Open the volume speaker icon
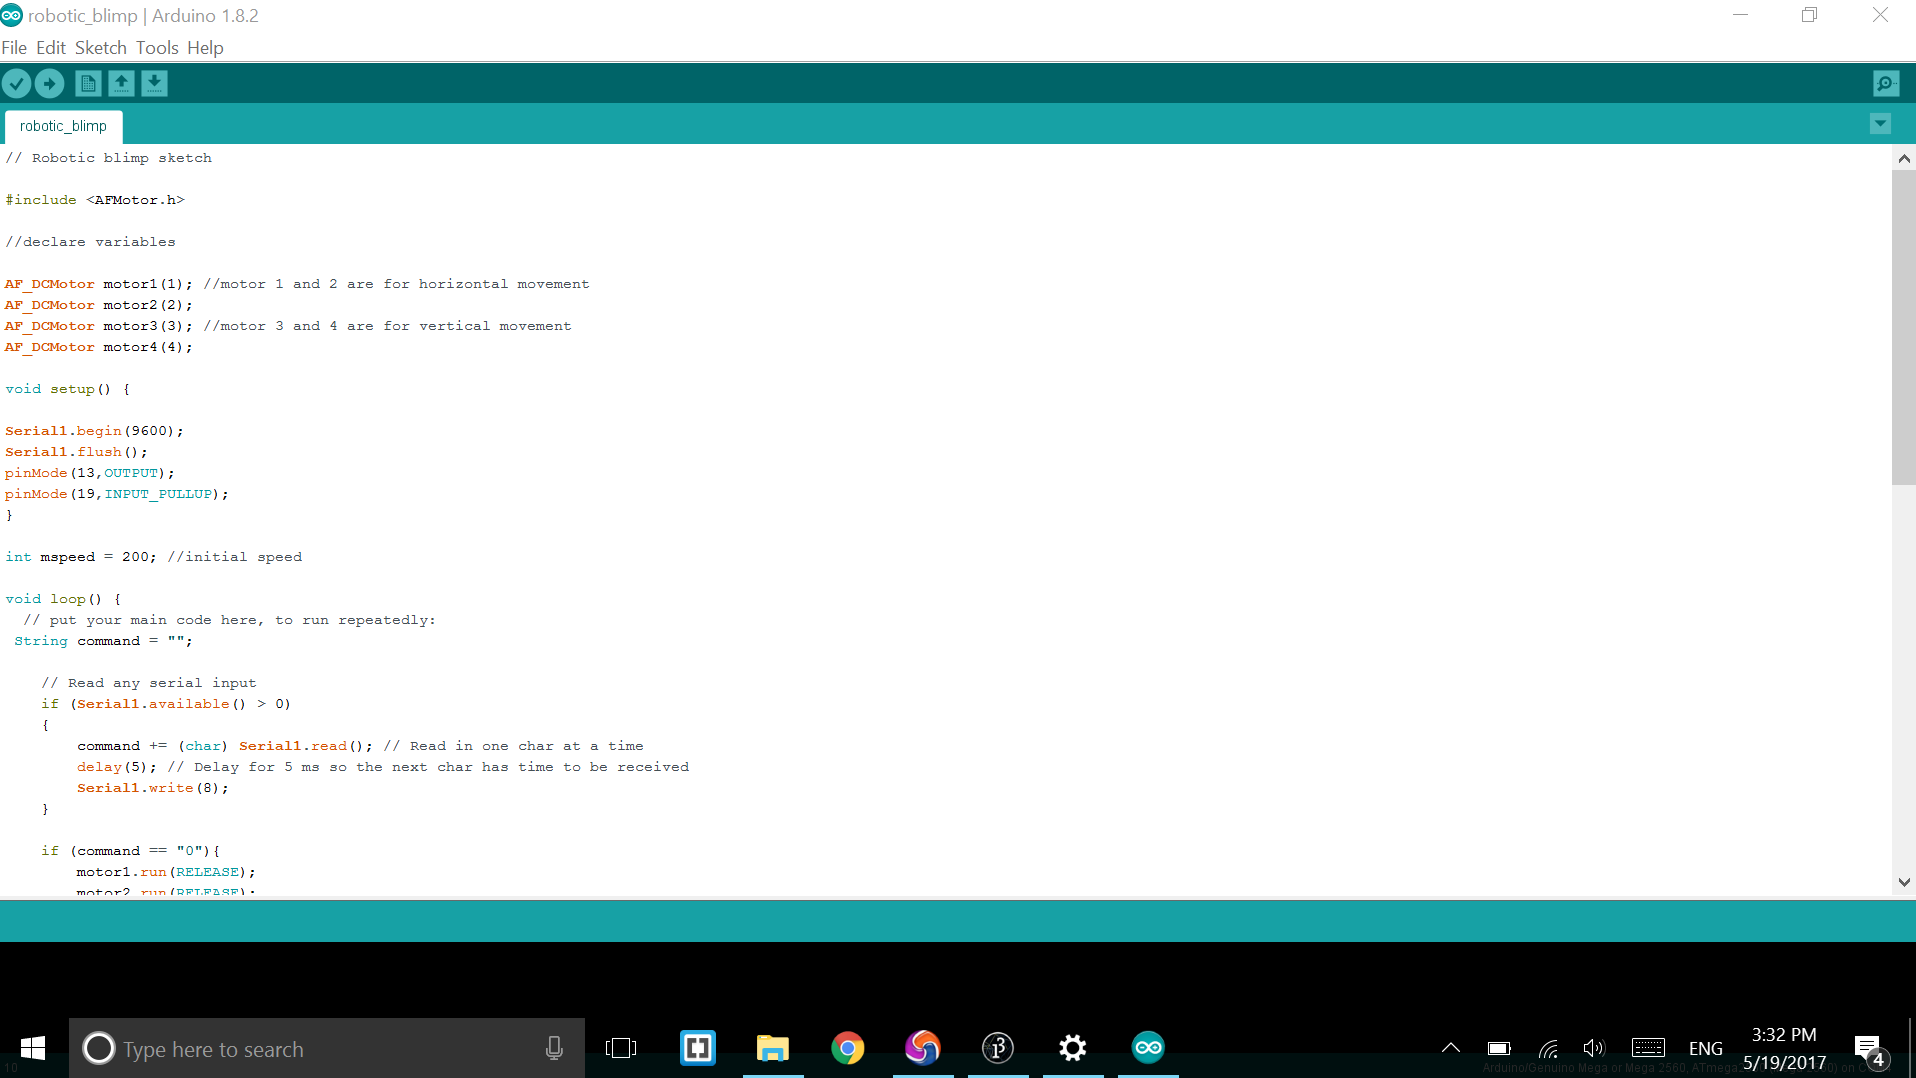 click(1595, 1048)
